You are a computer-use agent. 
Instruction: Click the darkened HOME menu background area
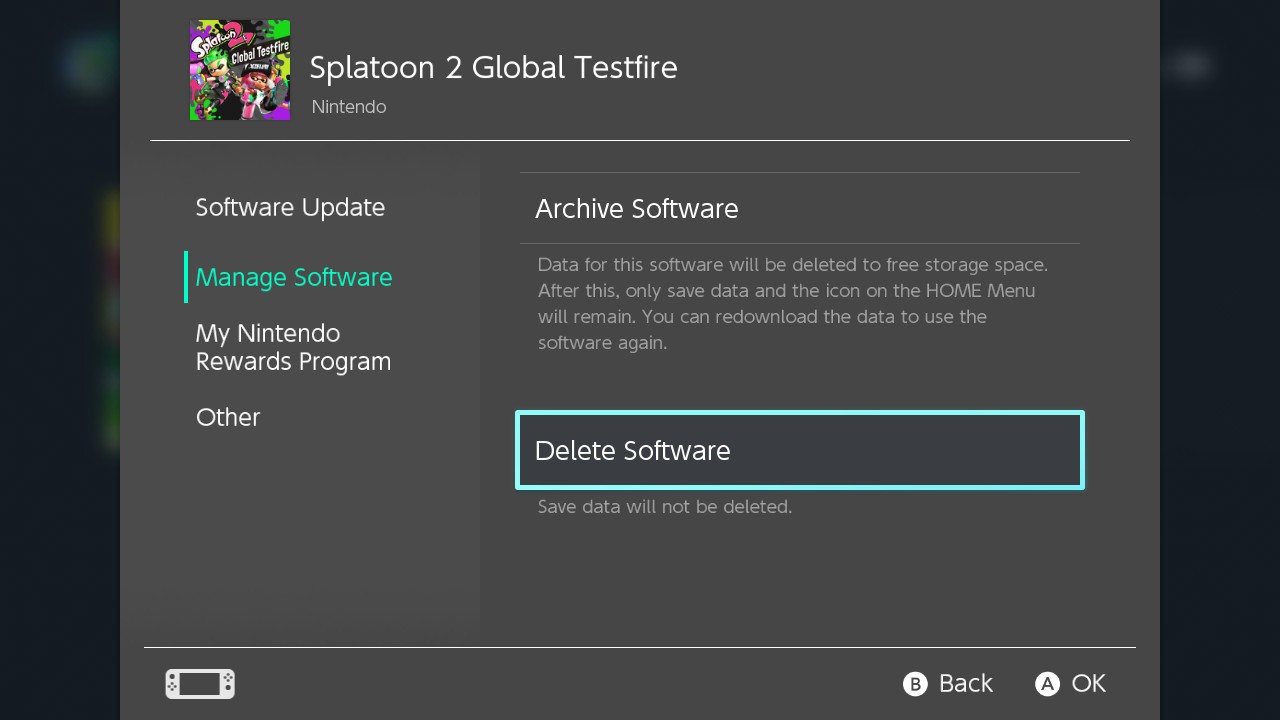(60, 400)
